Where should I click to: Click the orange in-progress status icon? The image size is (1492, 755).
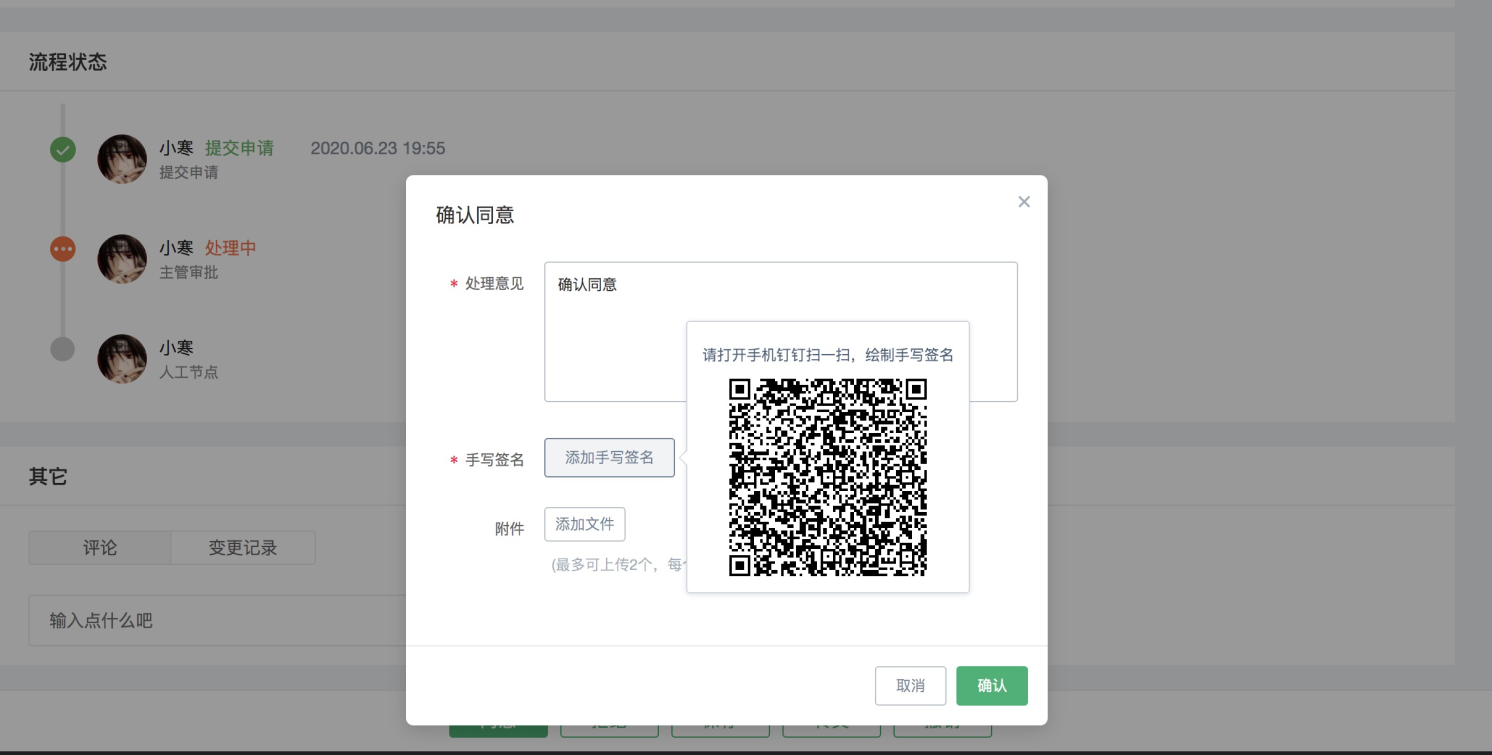(63, 249)
